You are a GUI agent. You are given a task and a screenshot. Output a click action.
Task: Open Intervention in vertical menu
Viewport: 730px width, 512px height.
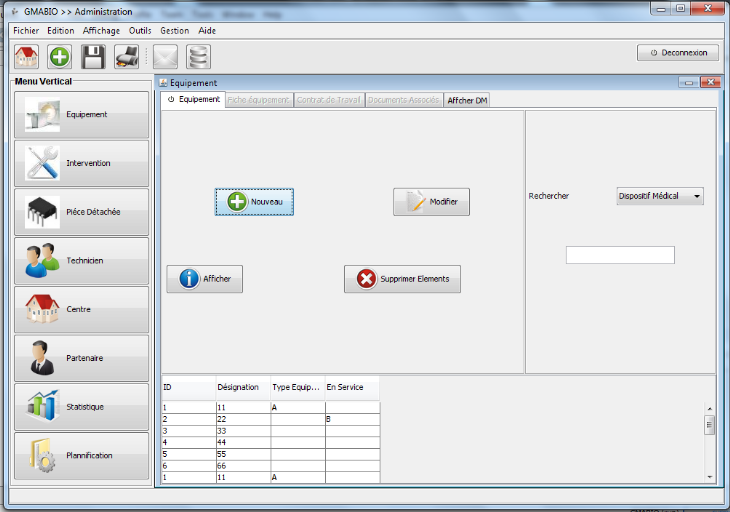81,163
